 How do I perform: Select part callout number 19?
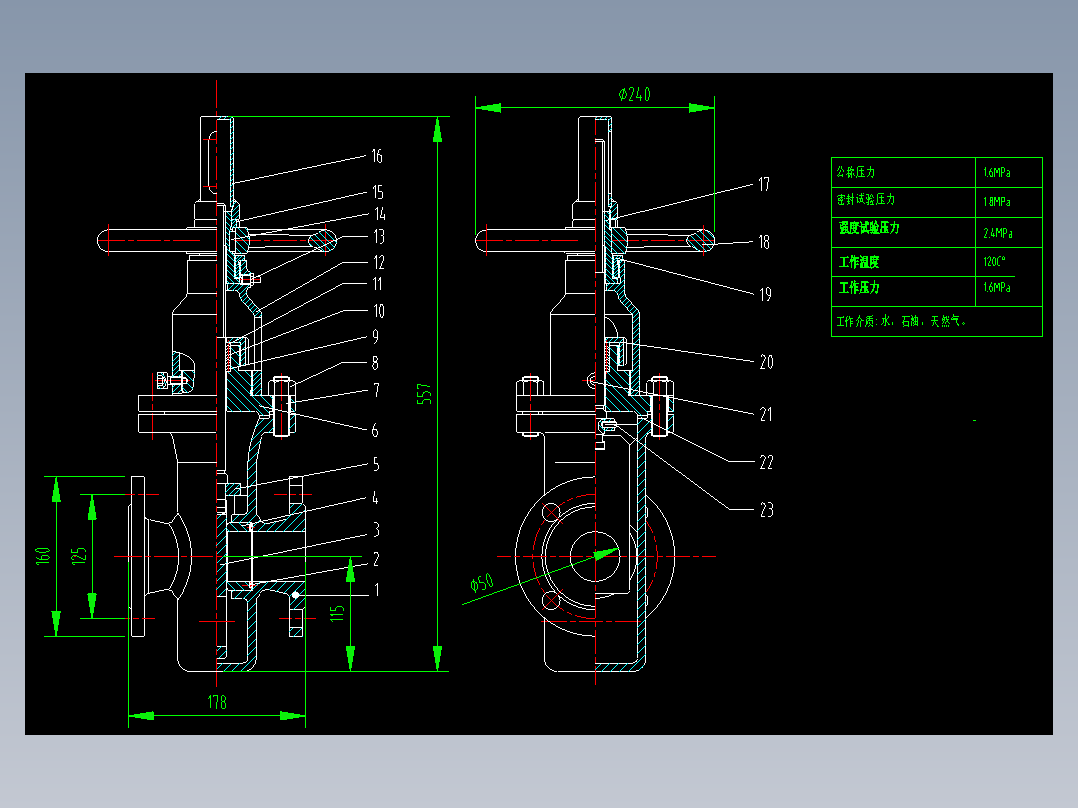(x=765, y=294)
